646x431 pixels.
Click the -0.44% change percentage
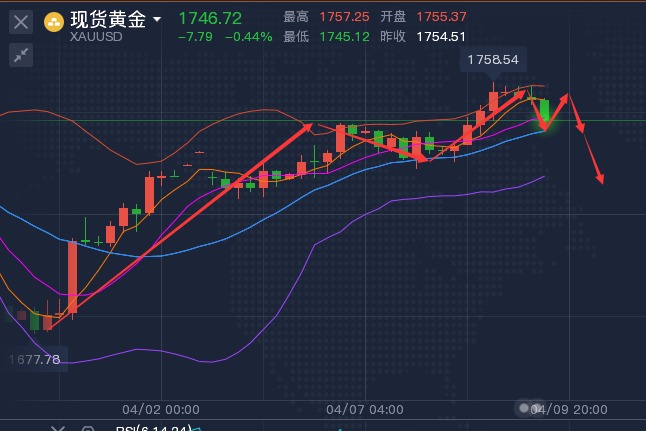click(249, 37)
